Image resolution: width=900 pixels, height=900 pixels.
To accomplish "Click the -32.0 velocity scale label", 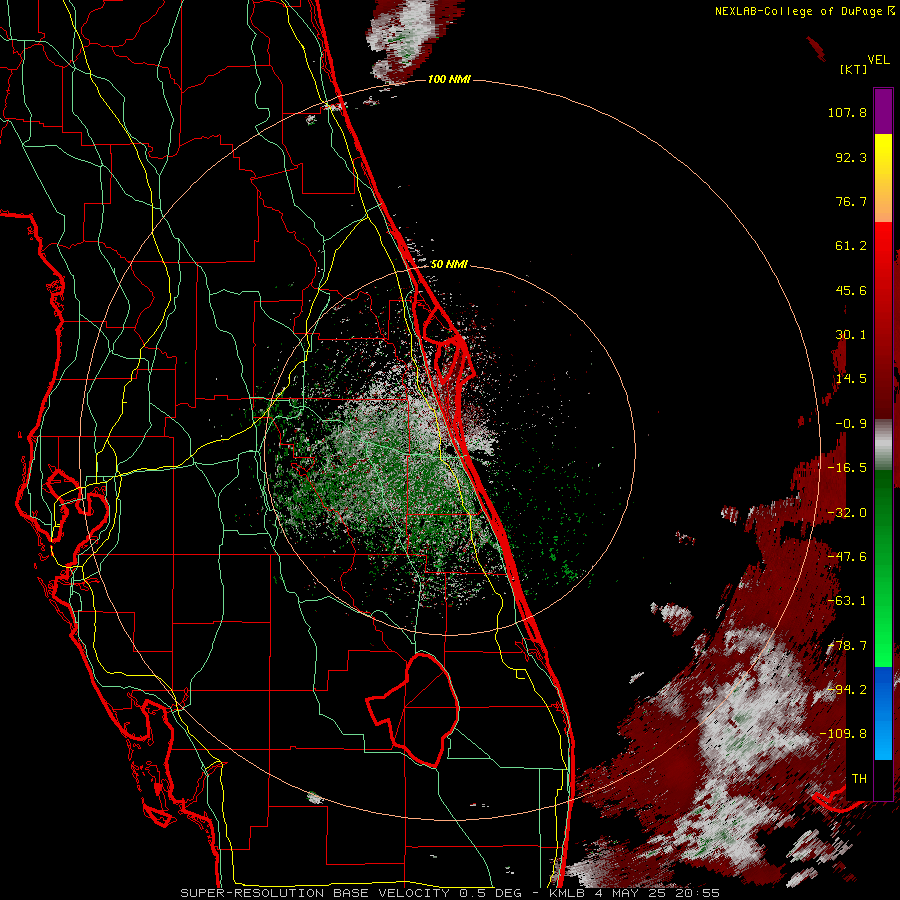I will coord(847,513).
